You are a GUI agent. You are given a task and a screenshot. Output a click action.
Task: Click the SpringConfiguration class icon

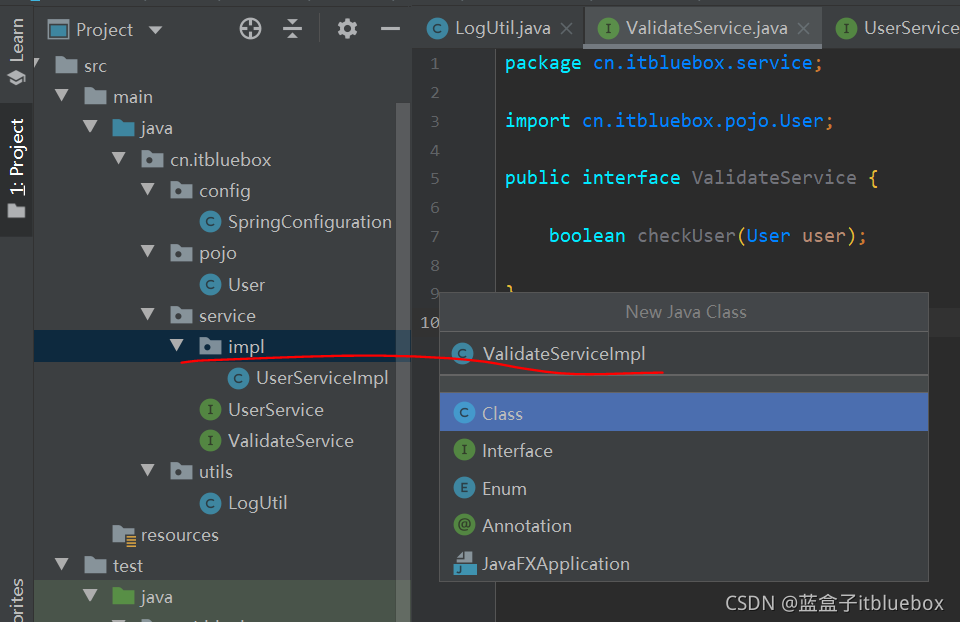pyautogui.click(x=211, y=222)
